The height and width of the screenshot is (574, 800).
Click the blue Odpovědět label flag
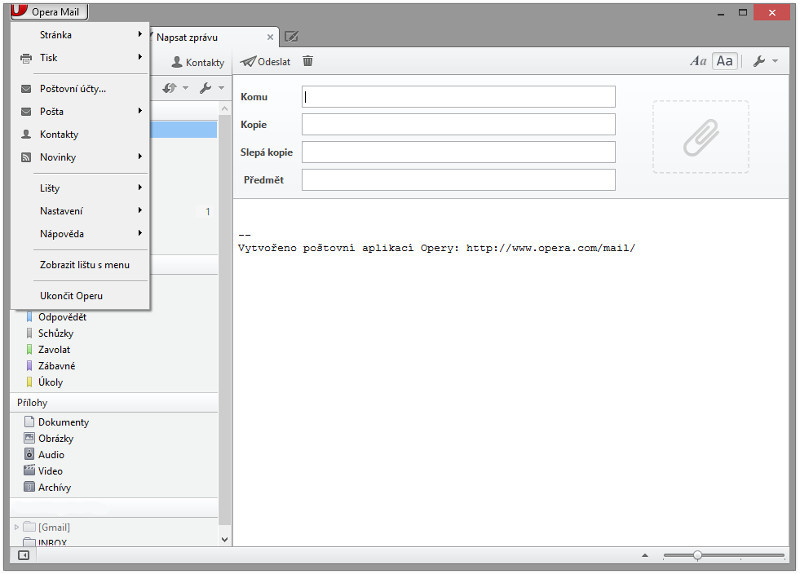click(29, 317)
